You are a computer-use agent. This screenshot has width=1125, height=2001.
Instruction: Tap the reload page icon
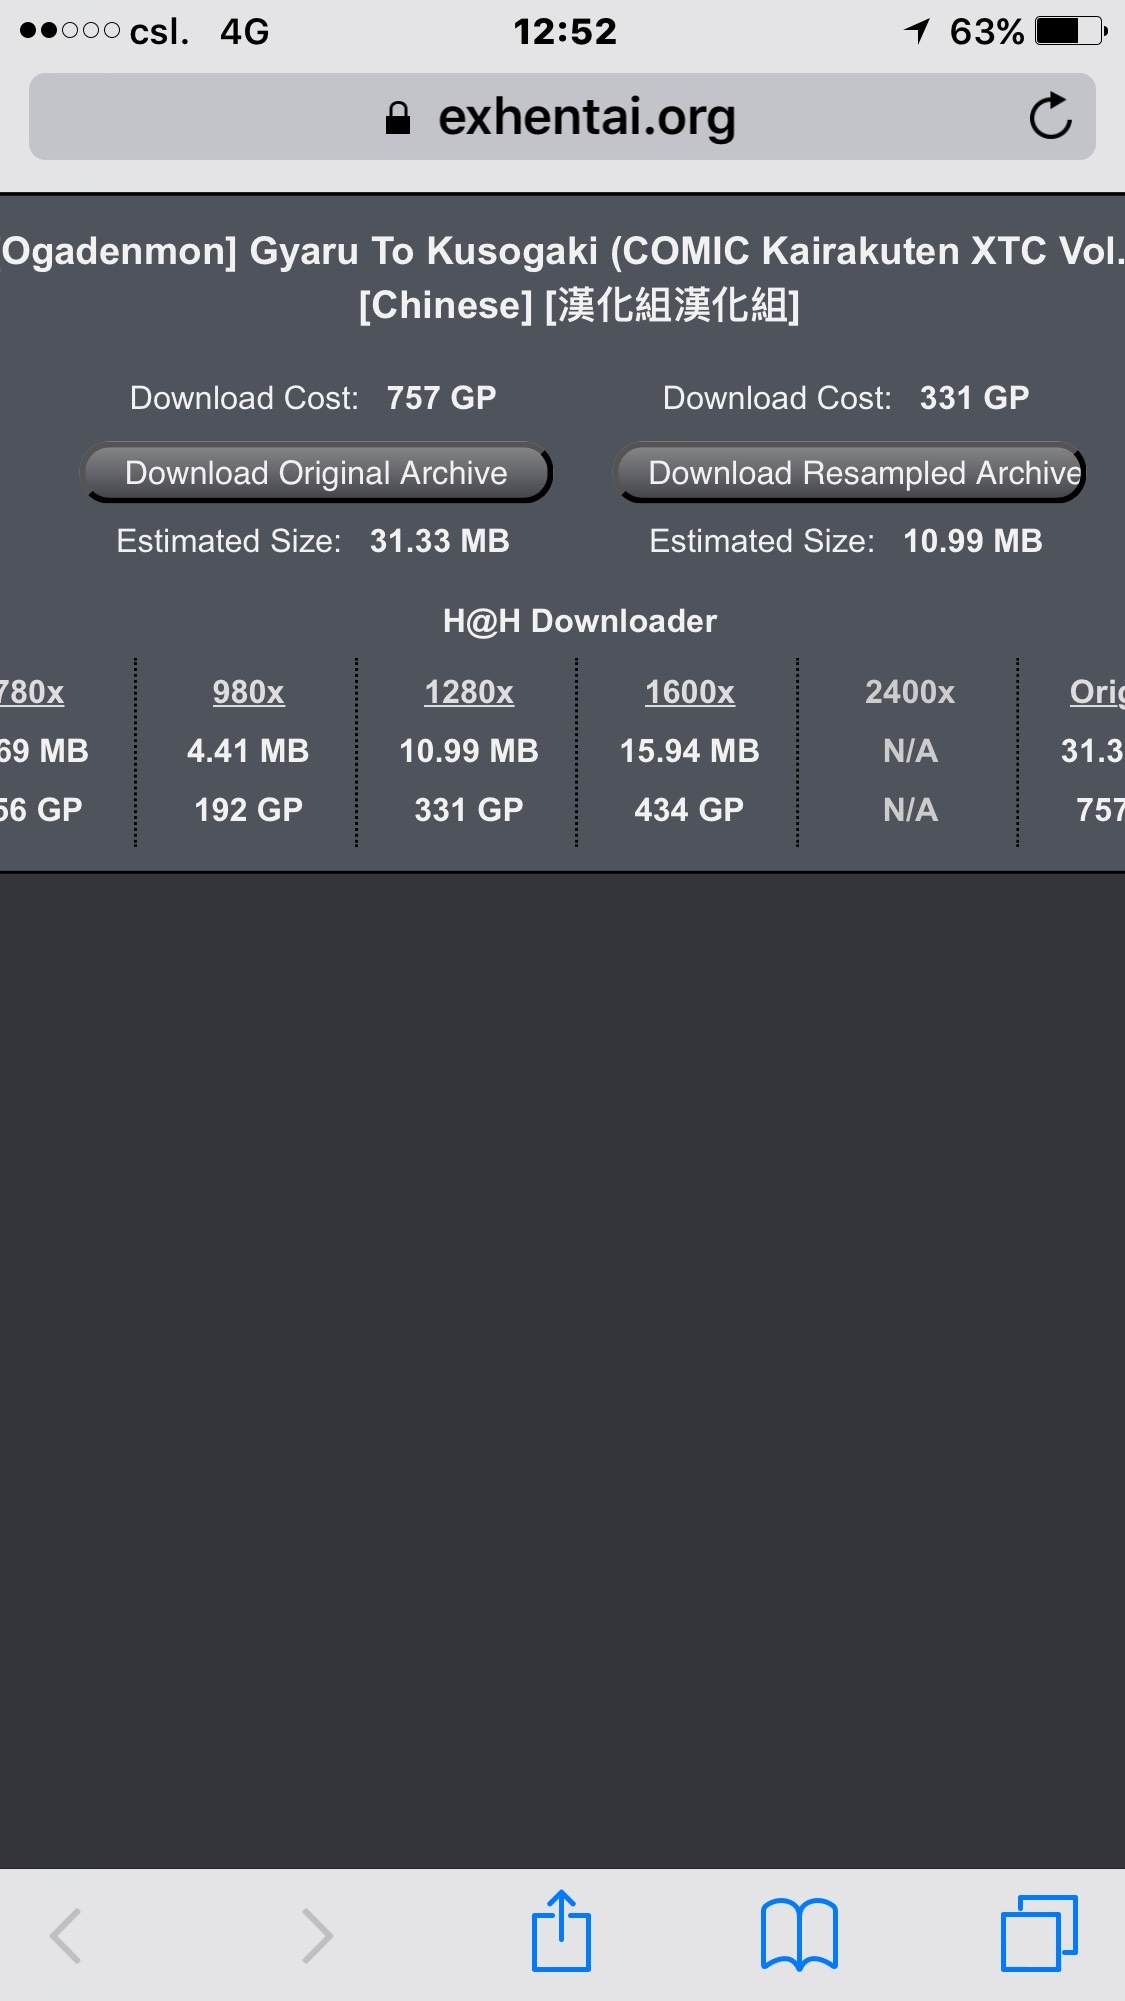[x=1051, y=116]
